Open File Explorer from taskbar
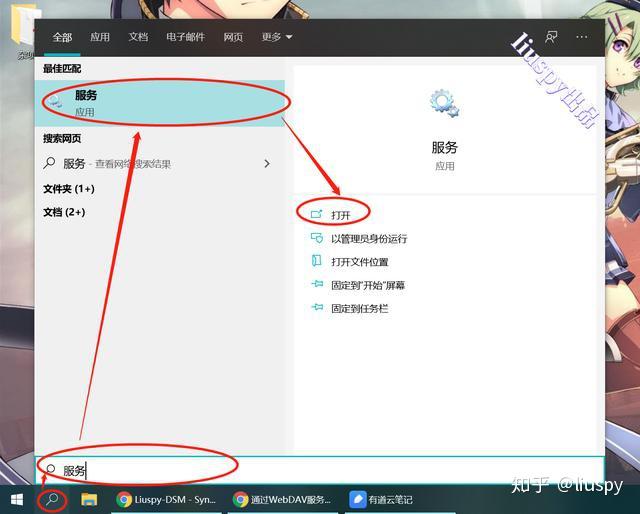The width and height of the screenshot is (640, 514). point(89,499)
